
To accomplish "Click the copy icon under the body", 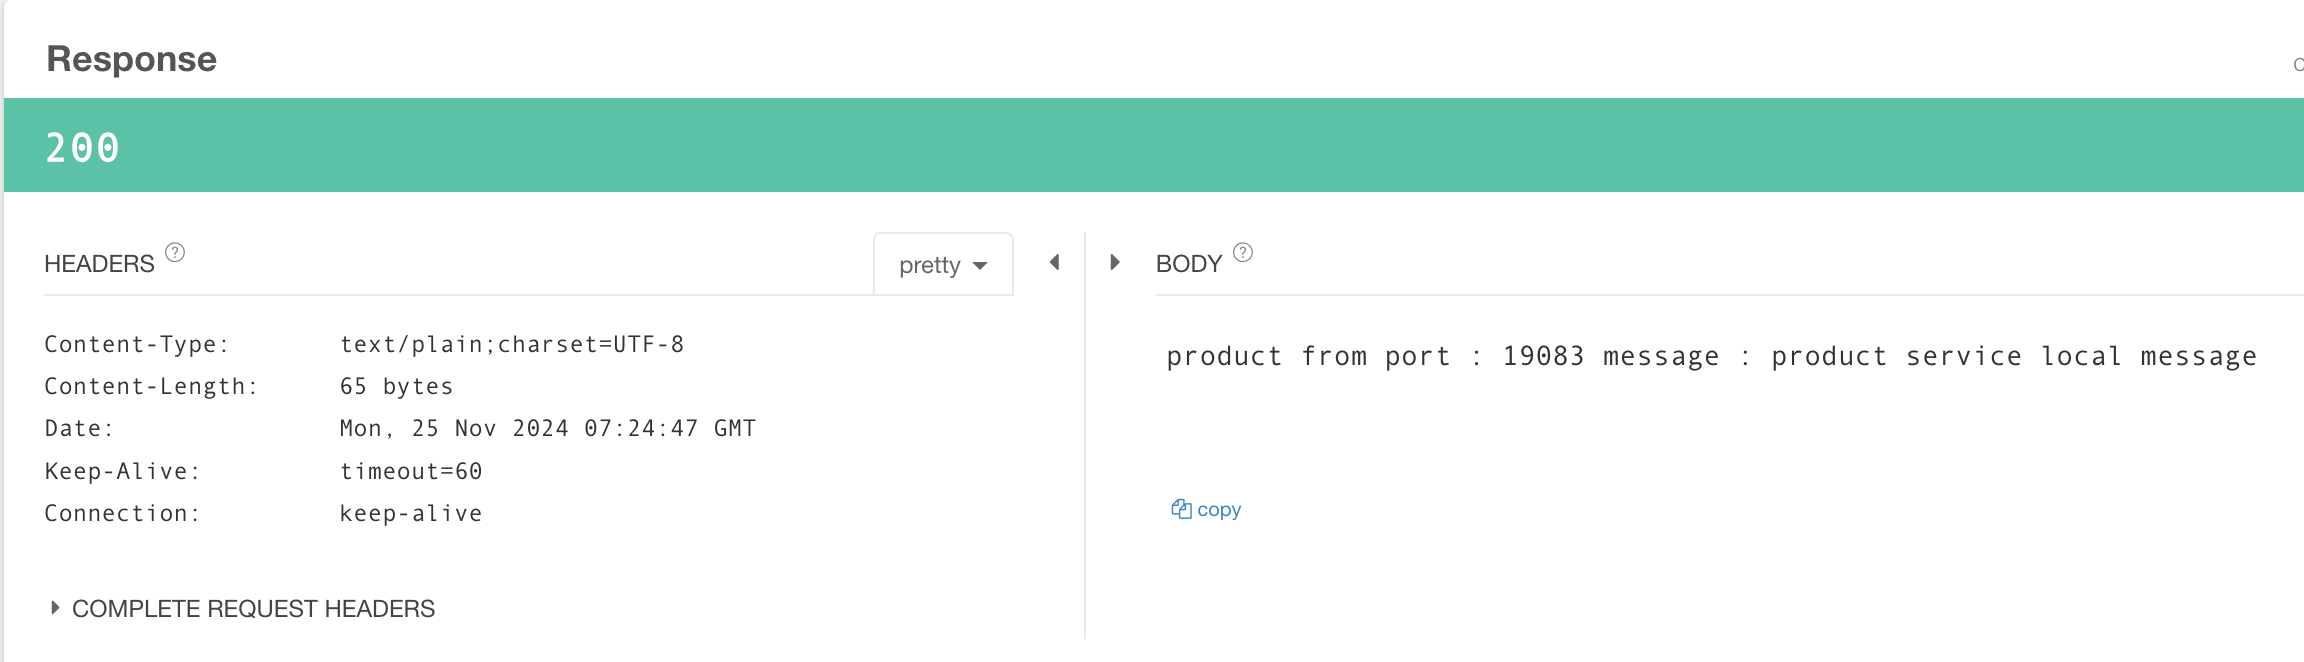I will [x=1181, y=509].
